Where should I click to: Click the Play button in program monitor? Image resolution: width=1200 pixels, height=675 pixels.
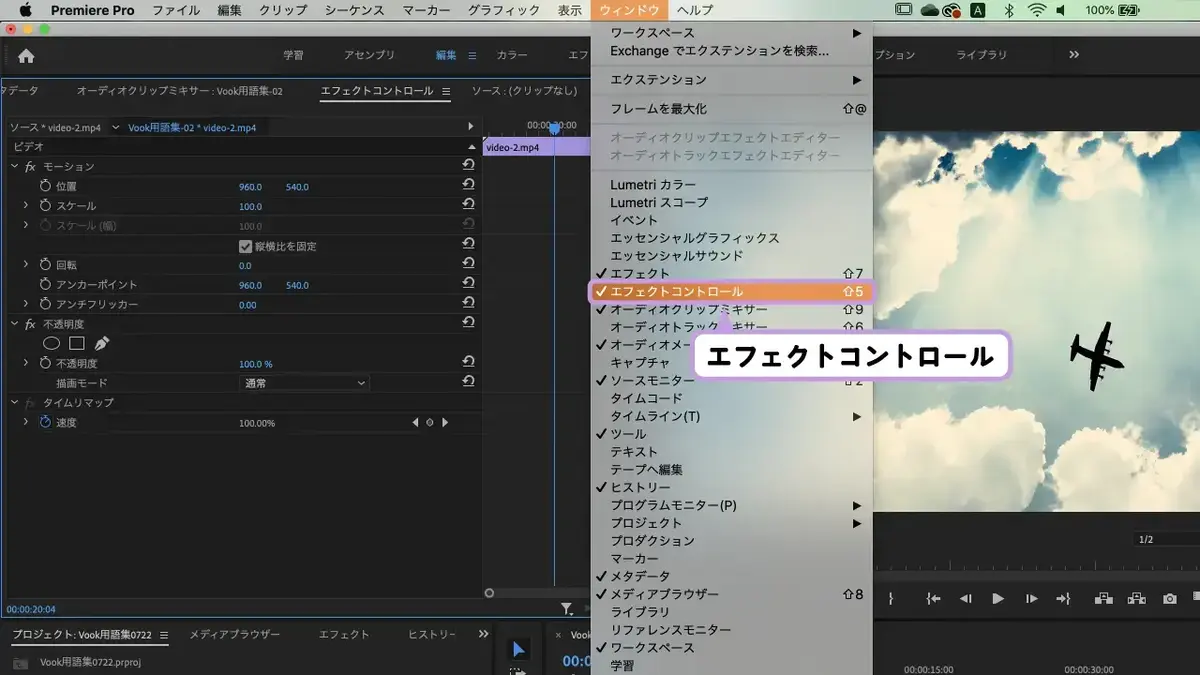[997, 599]
